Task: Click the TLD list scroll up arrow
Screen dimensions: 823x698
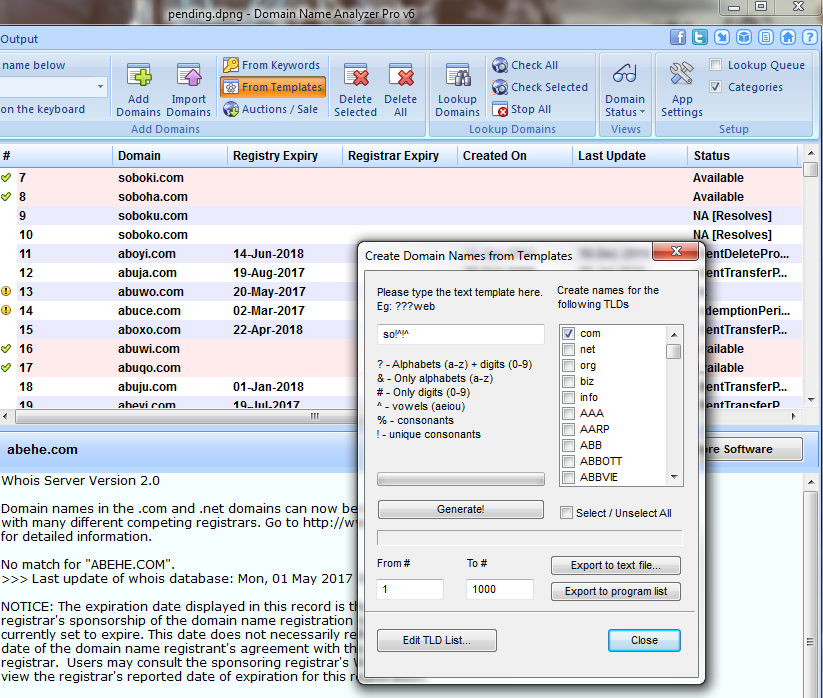Action: (x=674, y=335)
